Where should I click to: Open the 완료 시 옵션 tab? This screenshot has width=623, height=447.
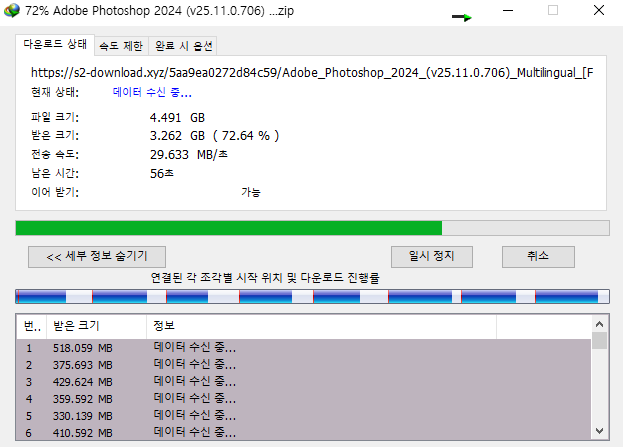click(x=183, y=46)
